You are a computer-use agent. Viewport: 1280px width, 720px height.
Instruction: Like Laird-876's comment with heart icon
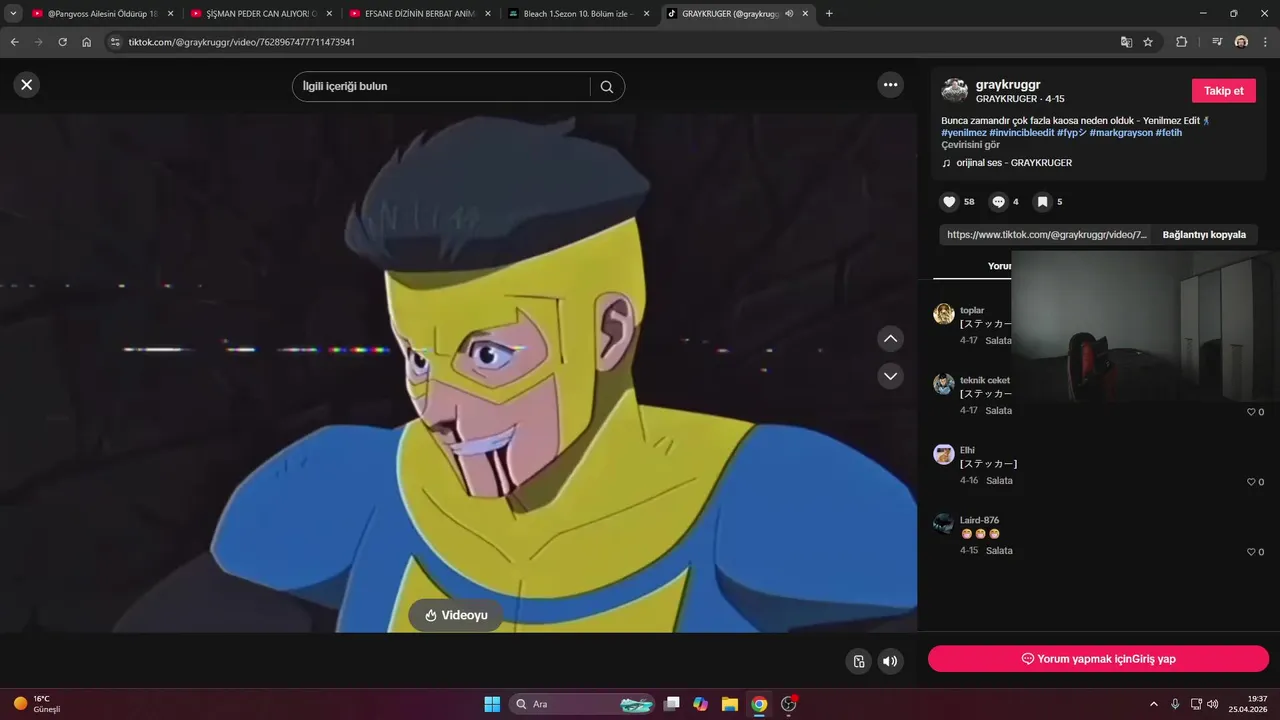pos(1250,552)
